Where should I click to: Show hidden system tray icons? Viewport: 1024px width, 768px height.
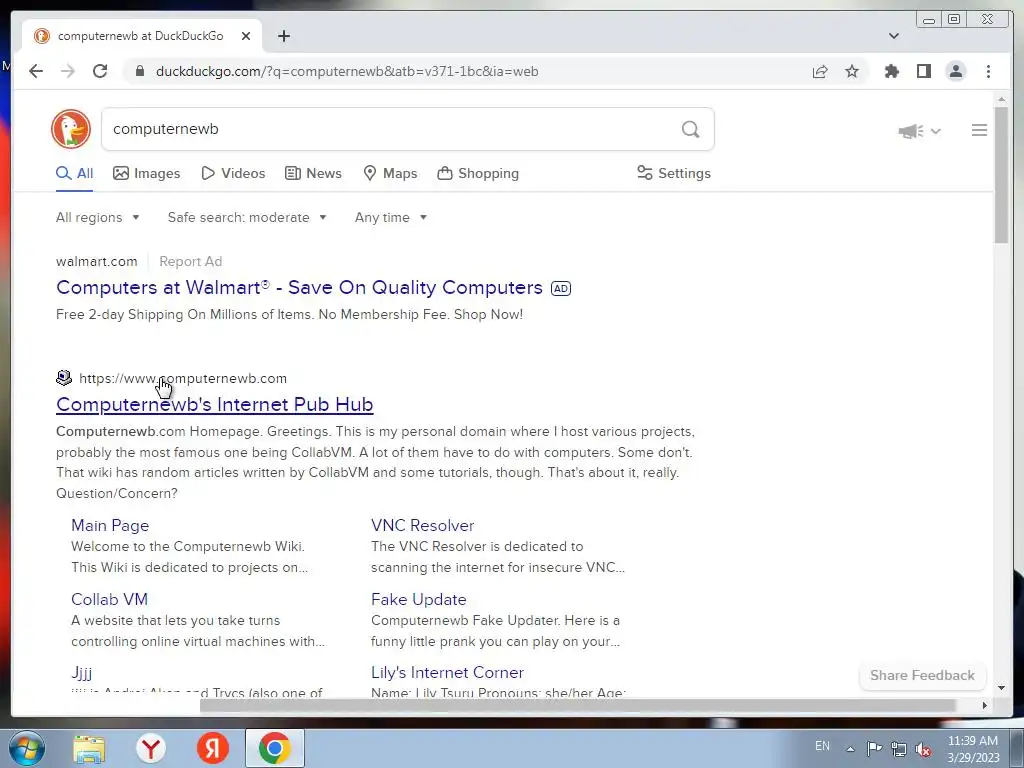point(850,749)
